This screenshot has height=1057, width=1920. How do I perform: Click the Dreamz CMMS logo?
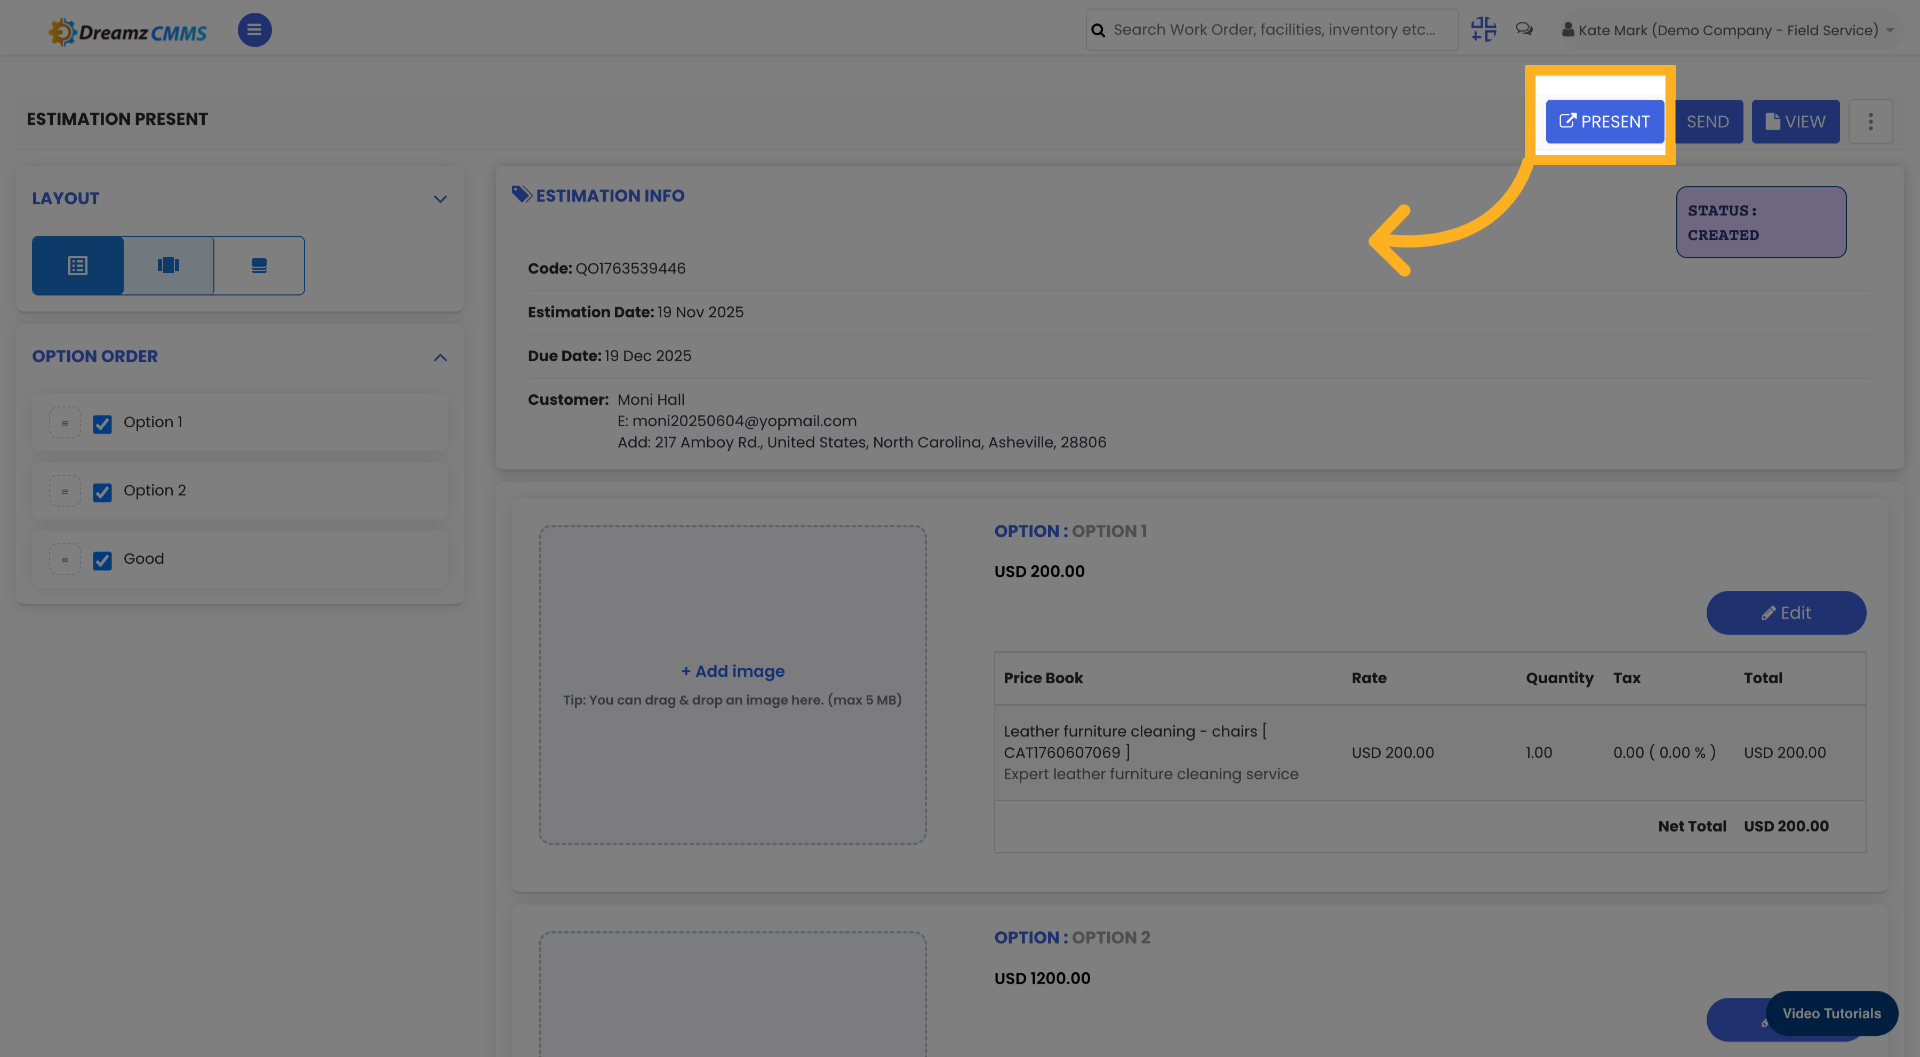(x=128, y=32)
